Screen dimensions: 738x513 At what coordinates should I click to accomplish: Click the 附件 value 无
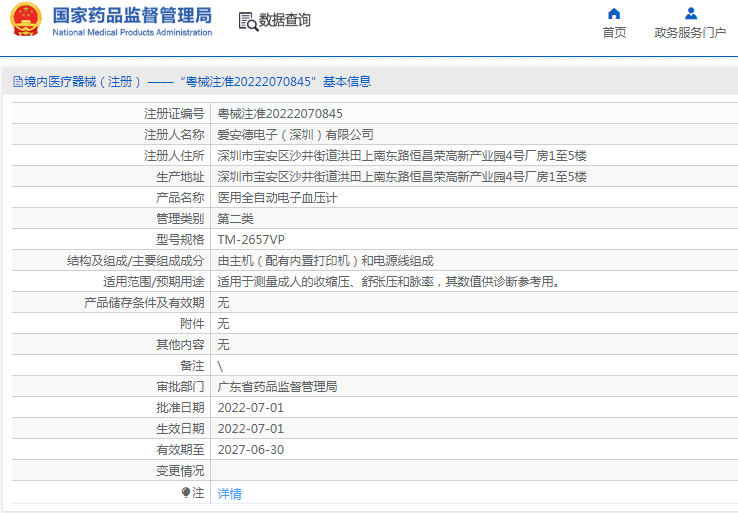tap(223, 324)
